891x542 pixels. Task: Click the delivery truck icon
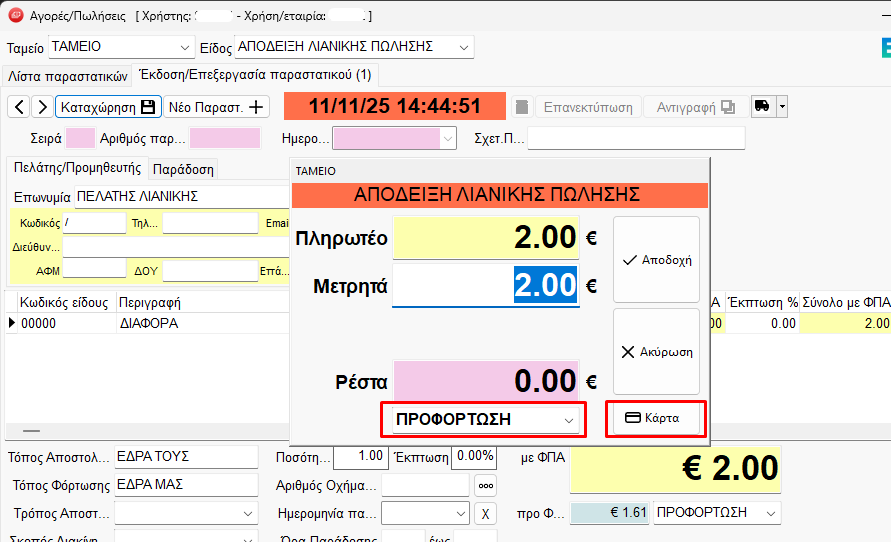click(762, 107)
